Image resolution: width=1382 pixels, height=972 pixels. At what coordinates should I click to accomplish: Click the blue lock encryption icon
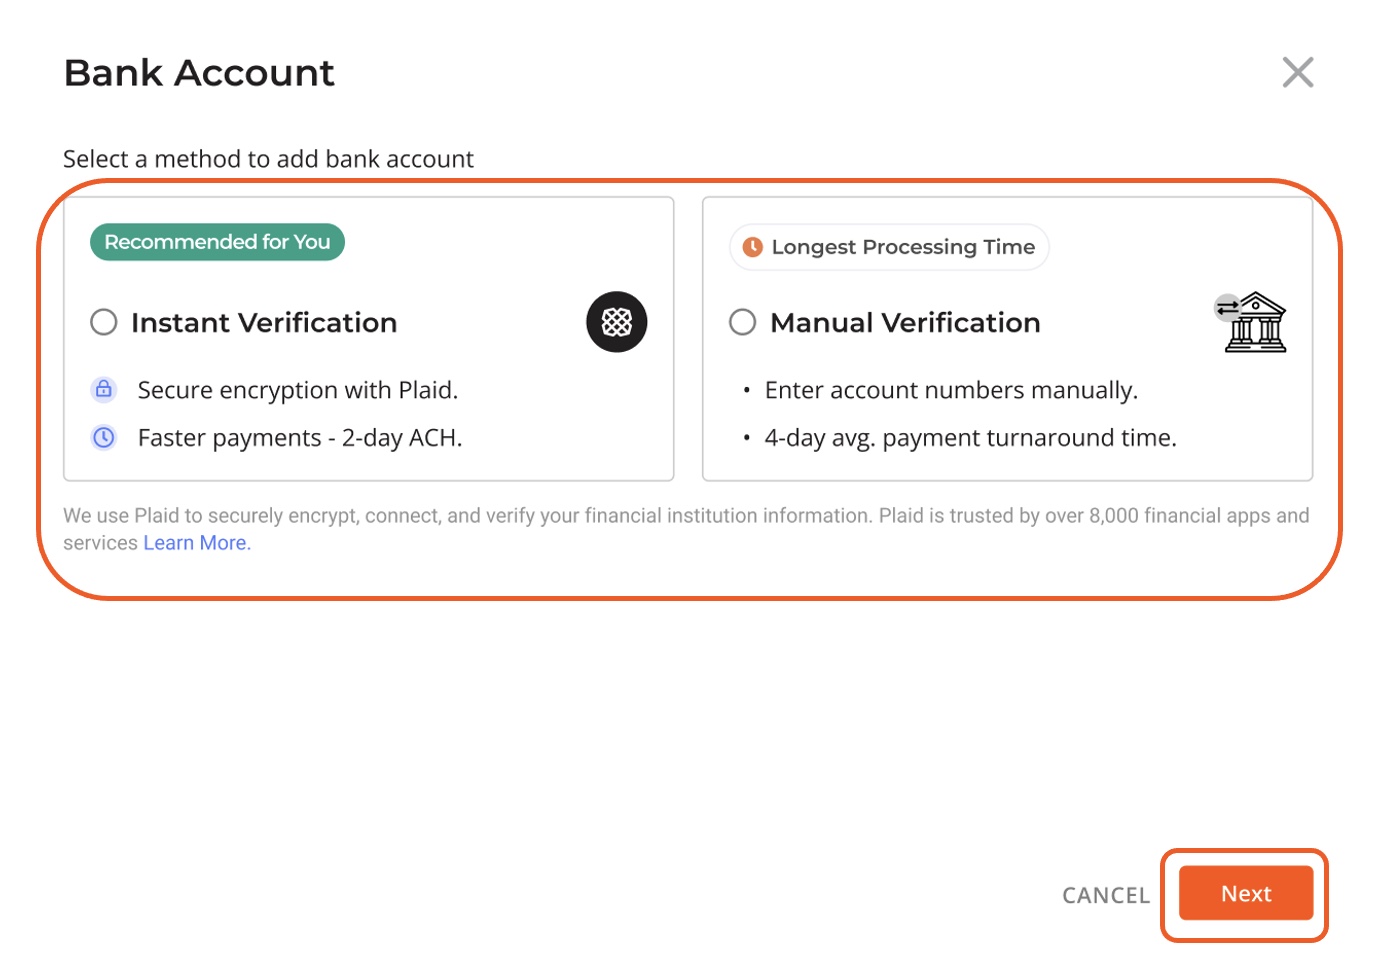coord(104,389)
